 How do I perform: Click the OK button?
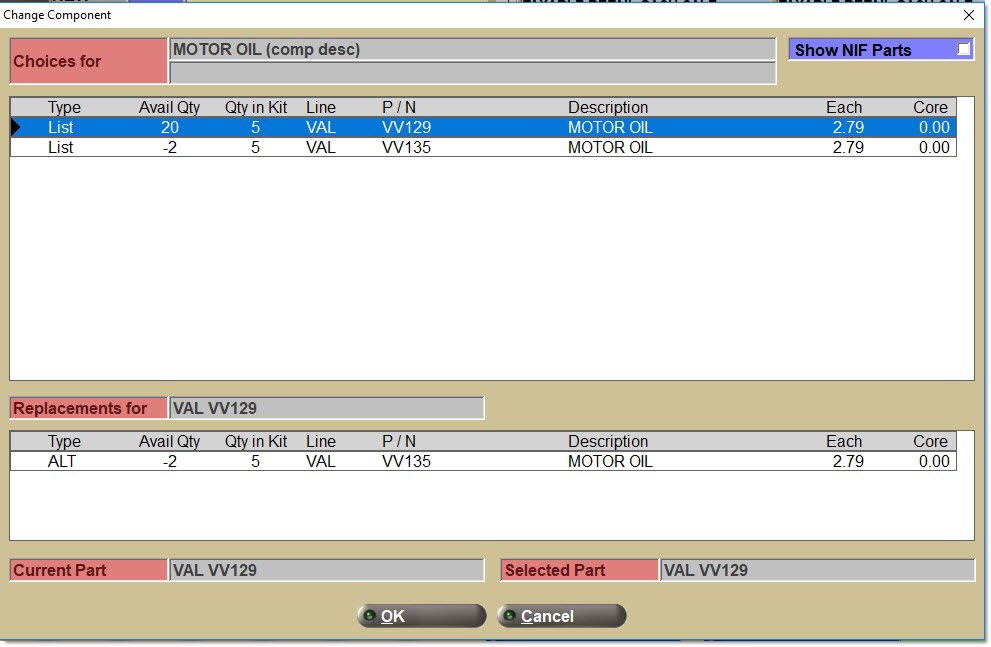point(421,616)
